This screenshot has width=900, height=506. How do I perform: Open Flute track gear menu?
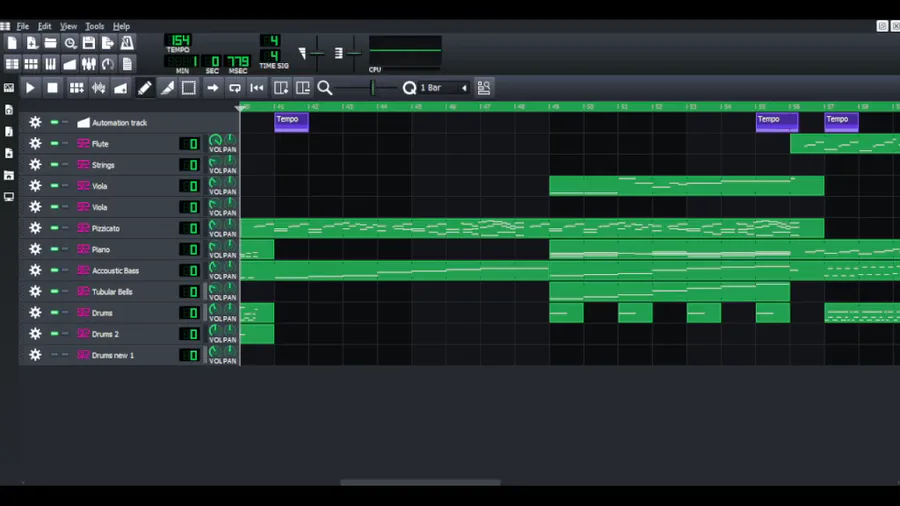pos(35,143)
